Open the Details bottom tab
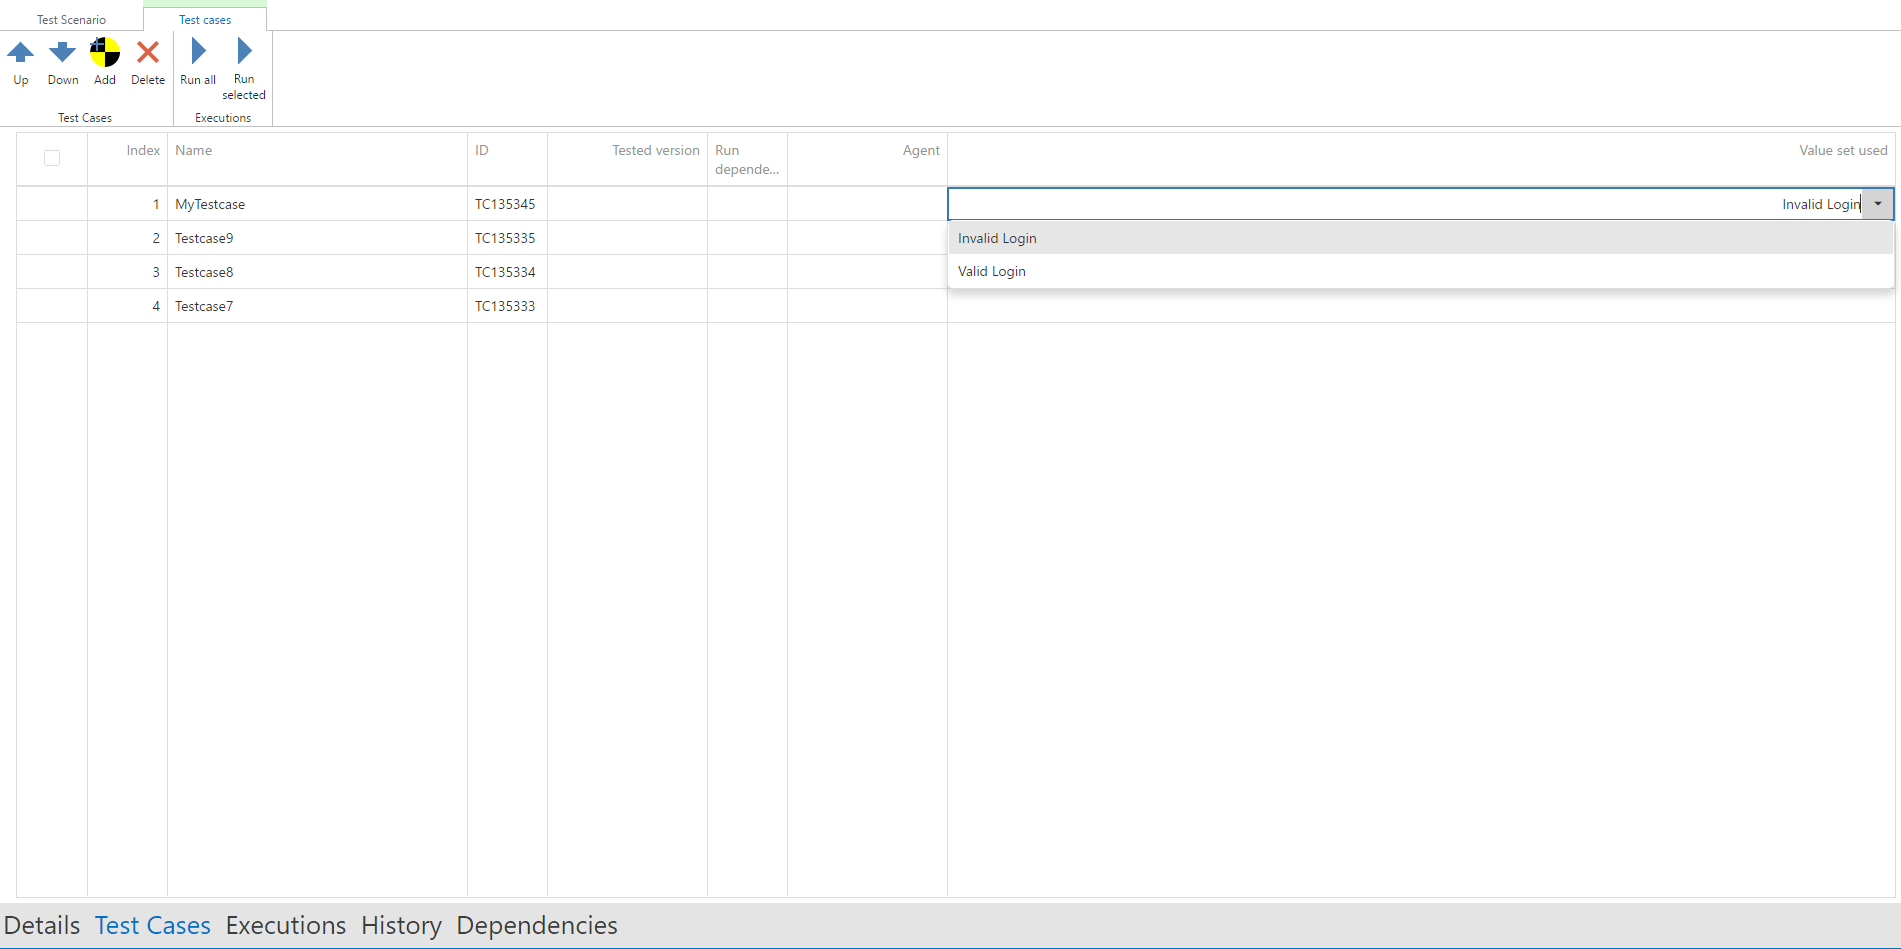This screenshot has height=949, width=1901. click(x=42, y=925)
